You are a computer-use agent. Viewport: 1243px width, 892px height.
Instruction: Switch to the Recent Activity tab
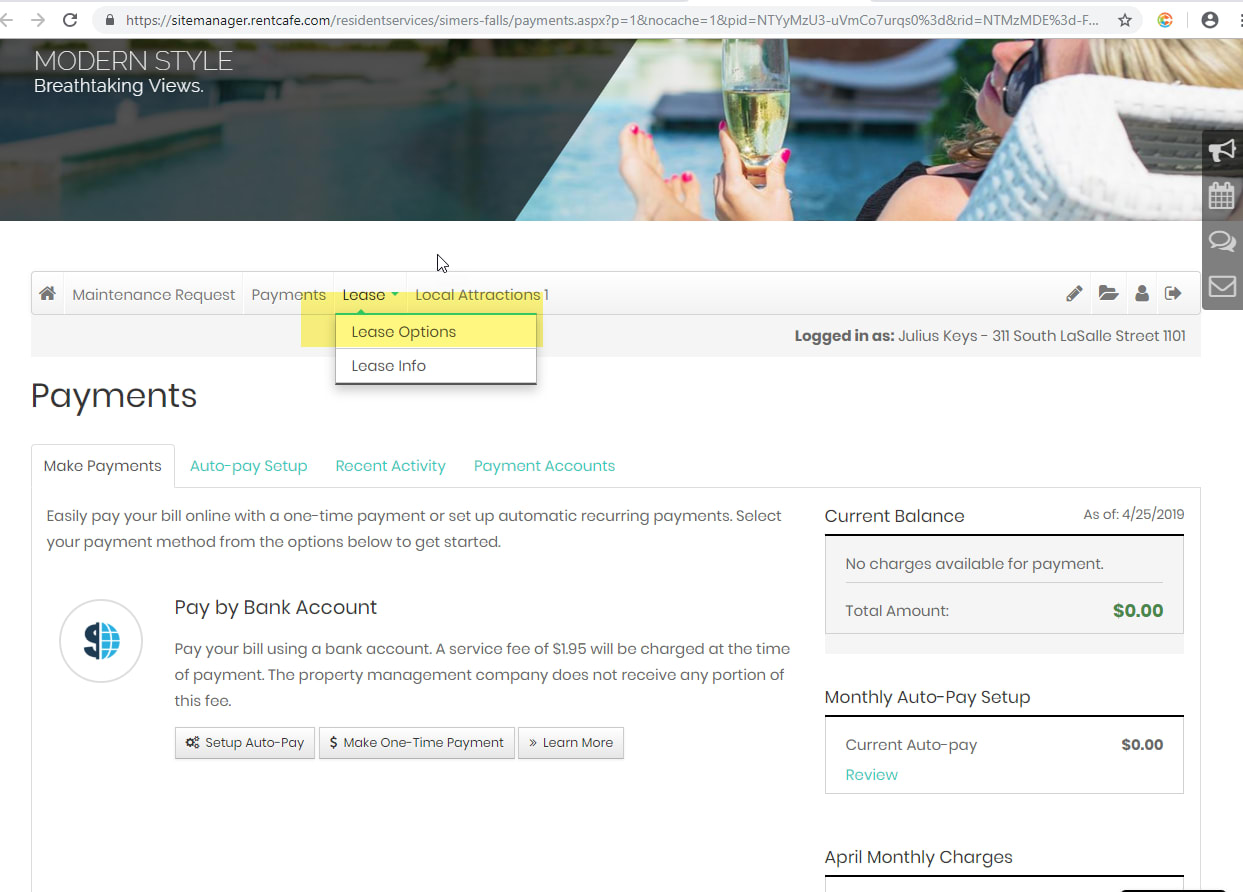click(390, 466)
